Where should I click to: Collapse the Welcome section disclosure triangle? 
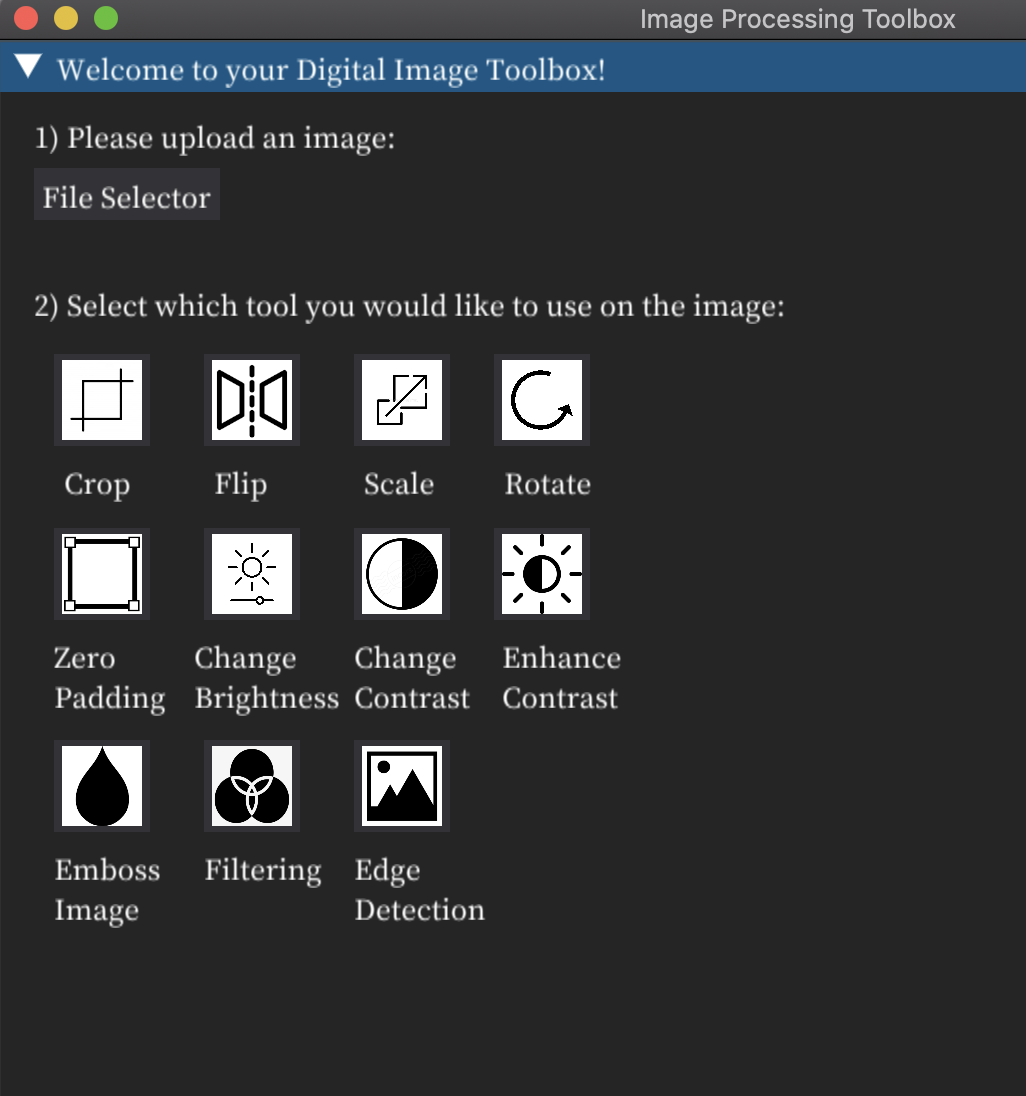tap(28, 67)
